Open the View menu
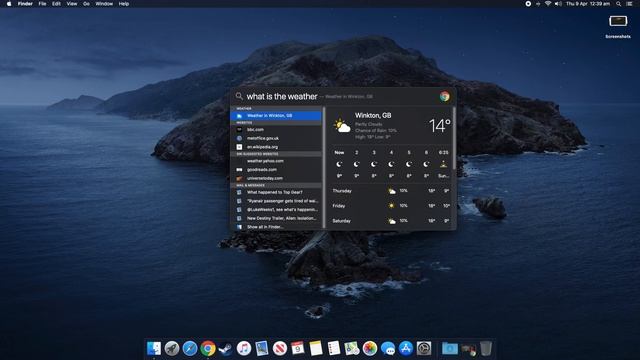The width and height of the screenshot is (640, 360). tap(72, 4)
